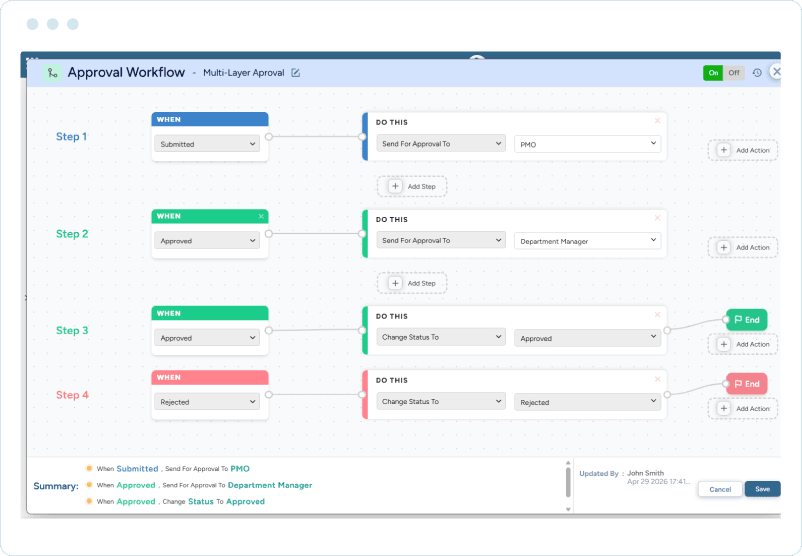Select the Step 2 label

72,234
